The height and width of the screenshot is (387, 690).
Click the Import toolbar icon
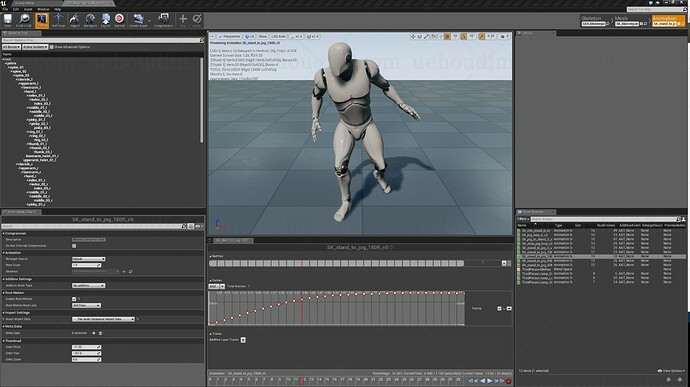(74, 20)
